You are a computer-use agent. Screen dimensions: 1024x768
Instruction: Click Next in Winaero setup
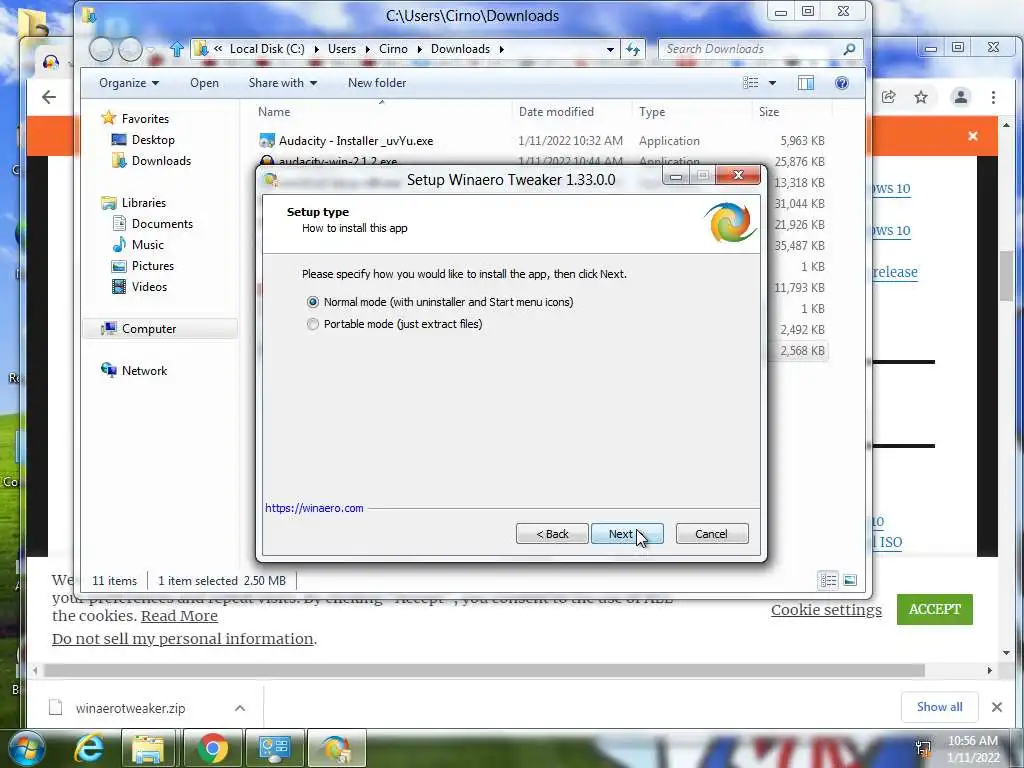[x=627, y=534]
